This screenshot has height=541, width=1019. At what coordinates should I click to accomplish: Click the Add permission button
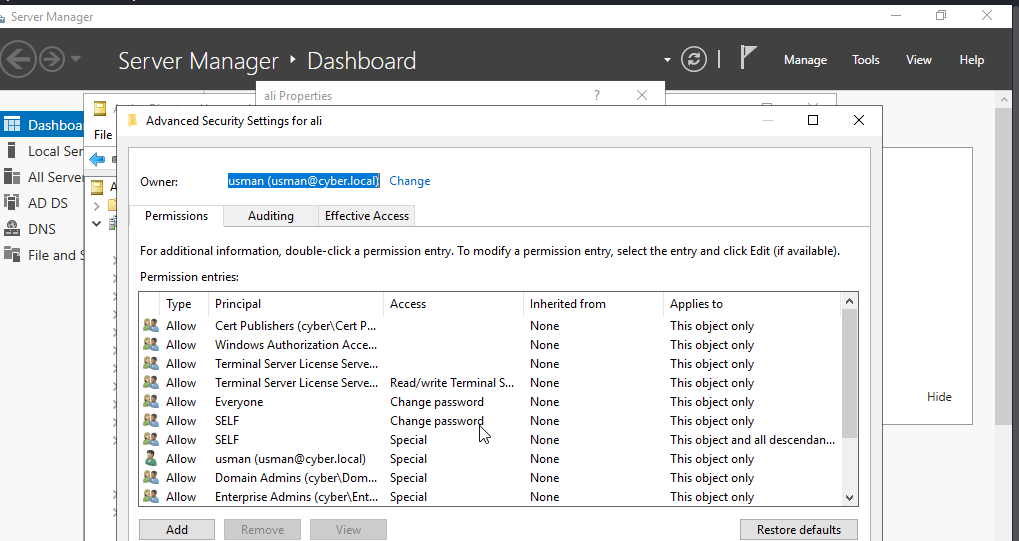click(177, 529)
